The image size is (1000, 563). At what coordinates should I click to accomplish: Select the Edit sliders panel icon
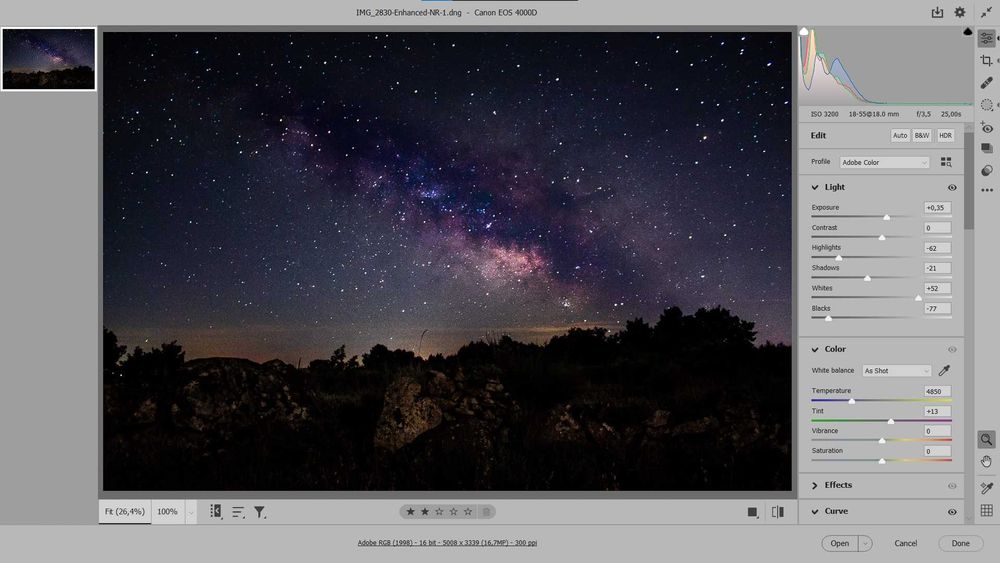coord(987,39)
